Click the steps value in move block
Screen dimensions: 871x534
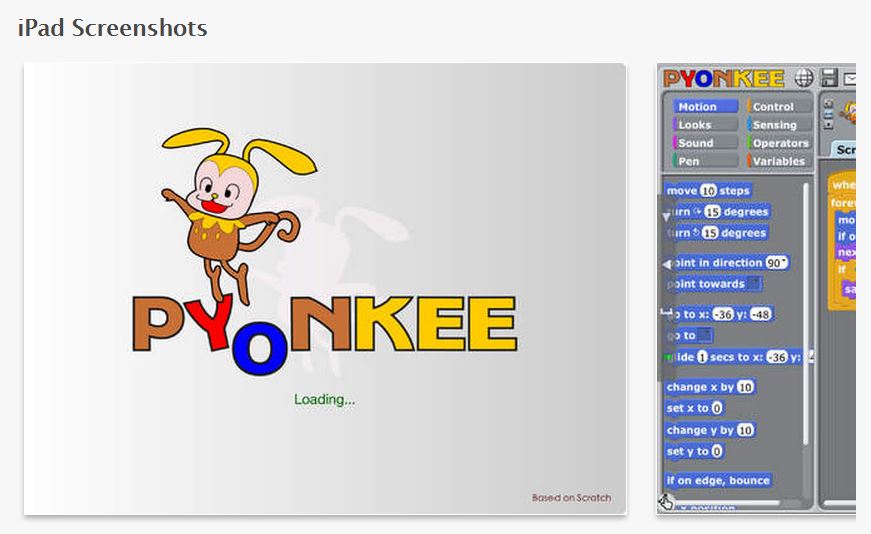tap(708, 191)
